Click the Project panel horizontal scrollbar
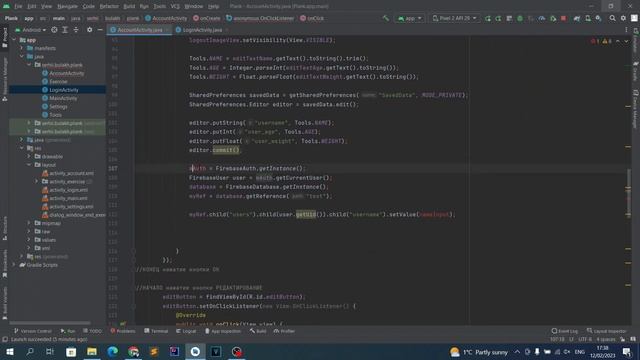The image size is (640, 360). pyautogui.click(x=50, y=323)
